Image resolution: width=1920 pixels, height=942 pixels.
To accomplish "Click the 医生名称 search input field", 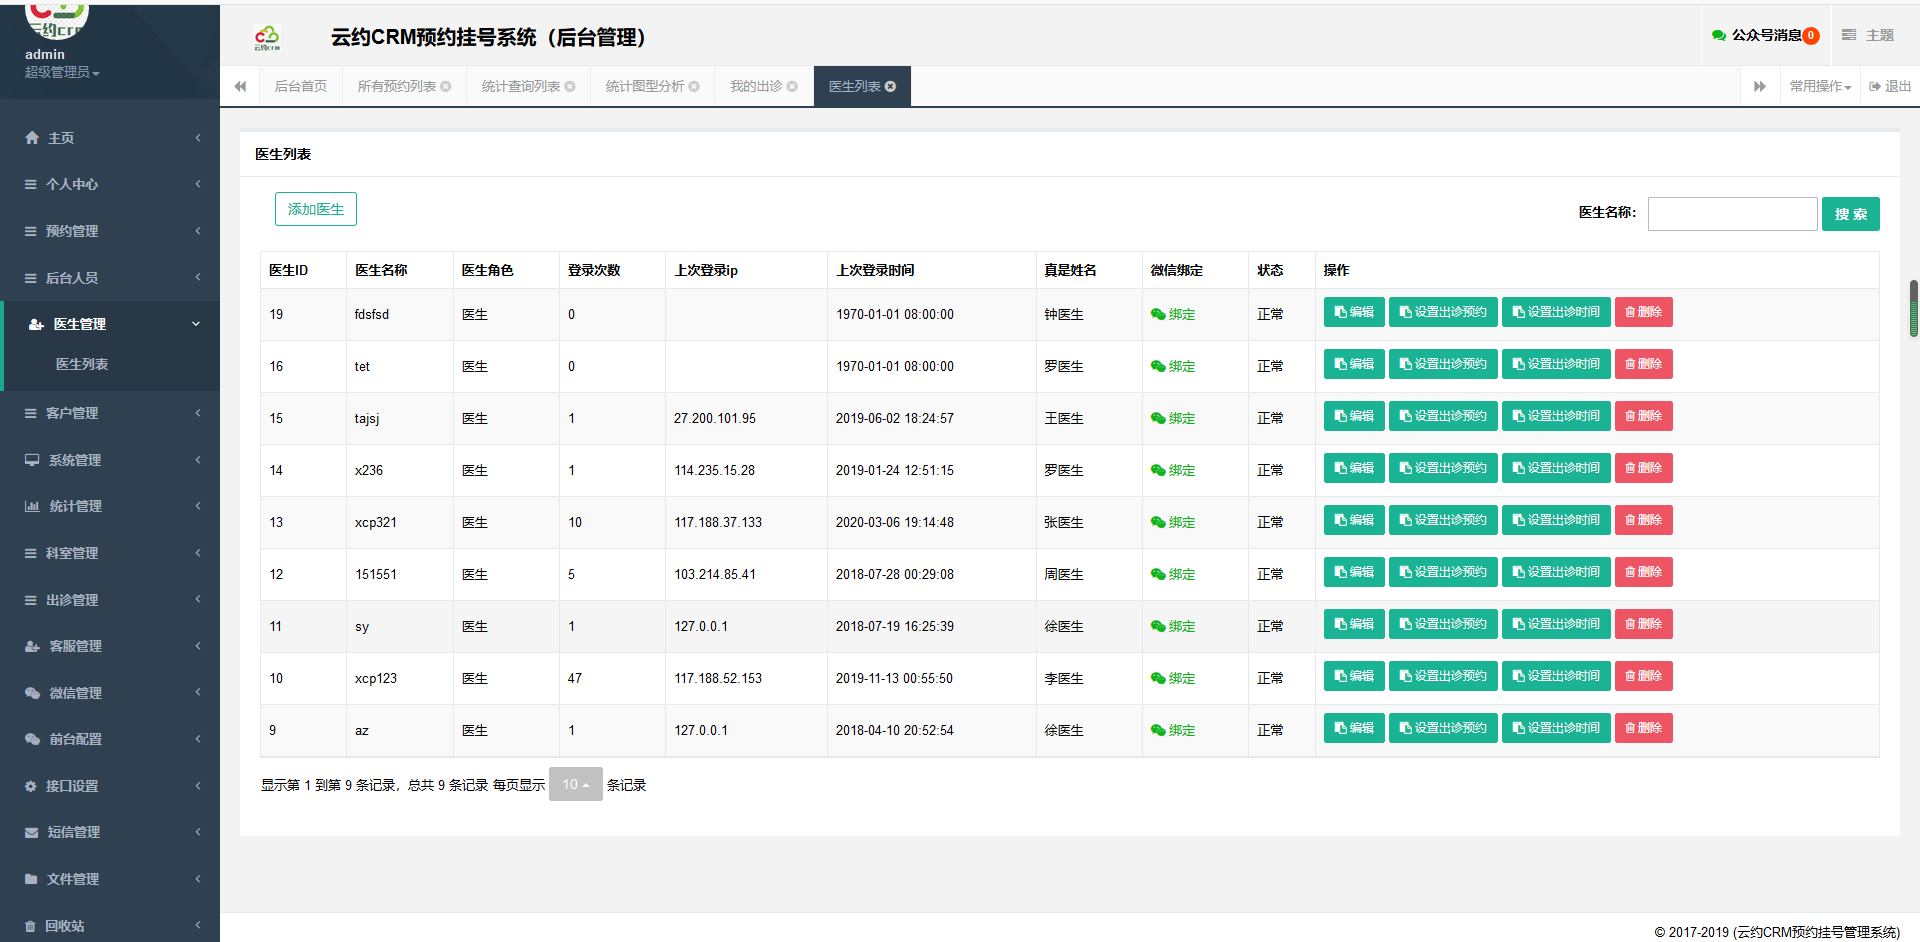I will pyautogui.click(x=1732, y=214).
